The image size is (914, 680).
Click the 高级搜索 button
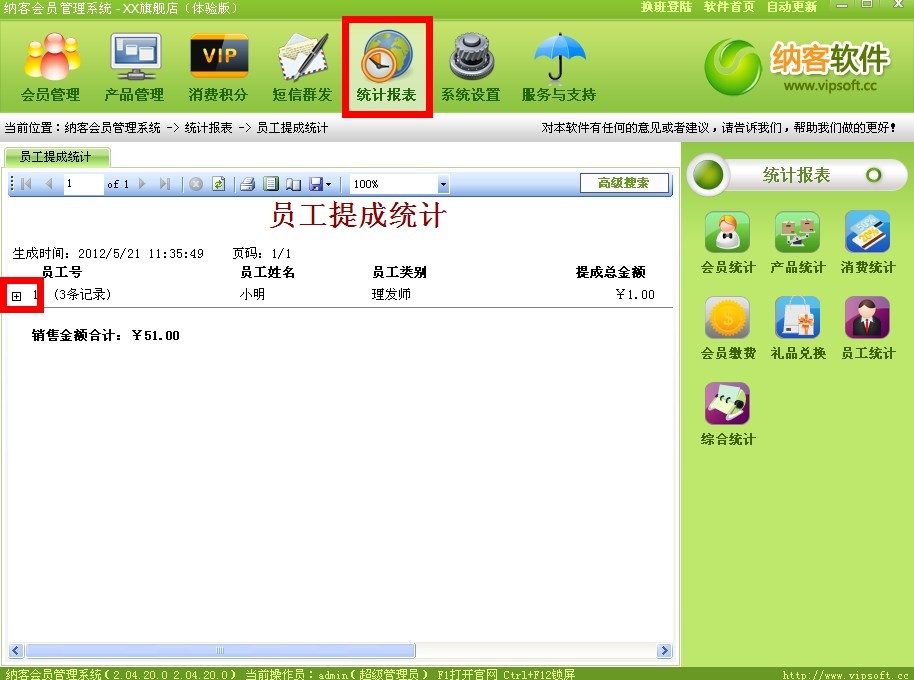click(x=624, y=183)
